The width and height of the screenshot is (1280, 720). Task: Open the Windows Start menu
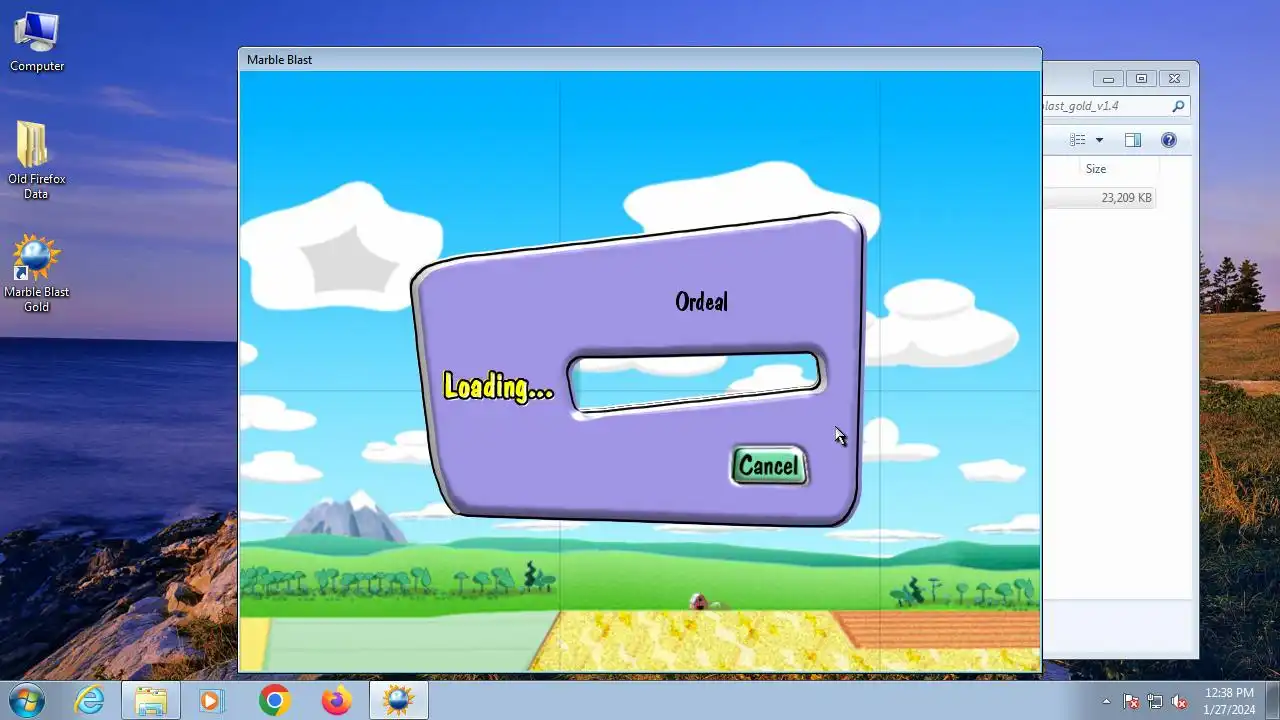tap(27, 700)
